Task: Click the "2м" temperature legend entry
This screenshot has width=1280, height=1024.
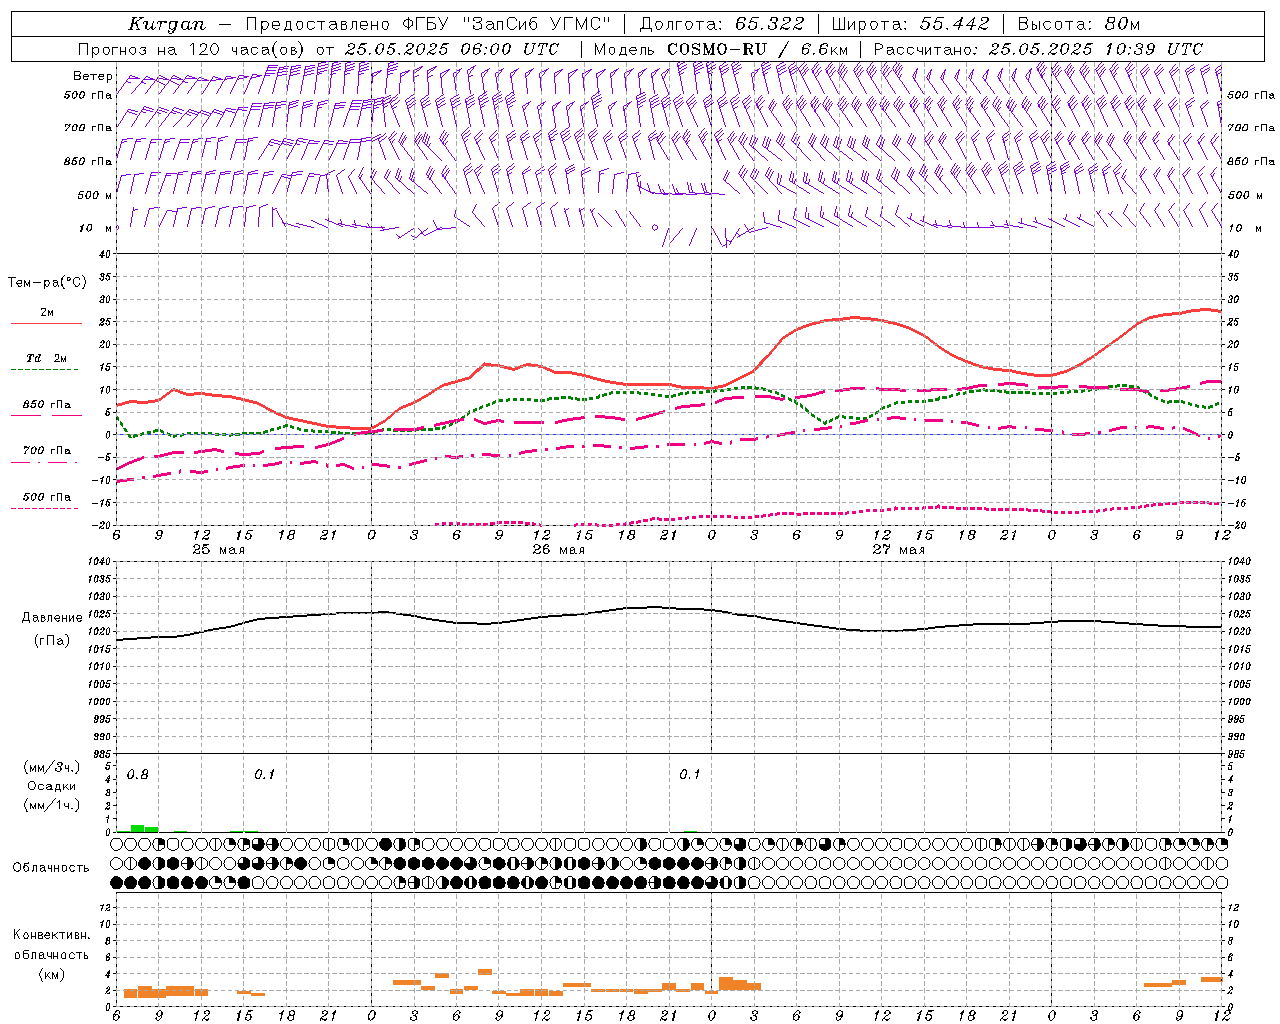Action: click(x=47, y=313)
